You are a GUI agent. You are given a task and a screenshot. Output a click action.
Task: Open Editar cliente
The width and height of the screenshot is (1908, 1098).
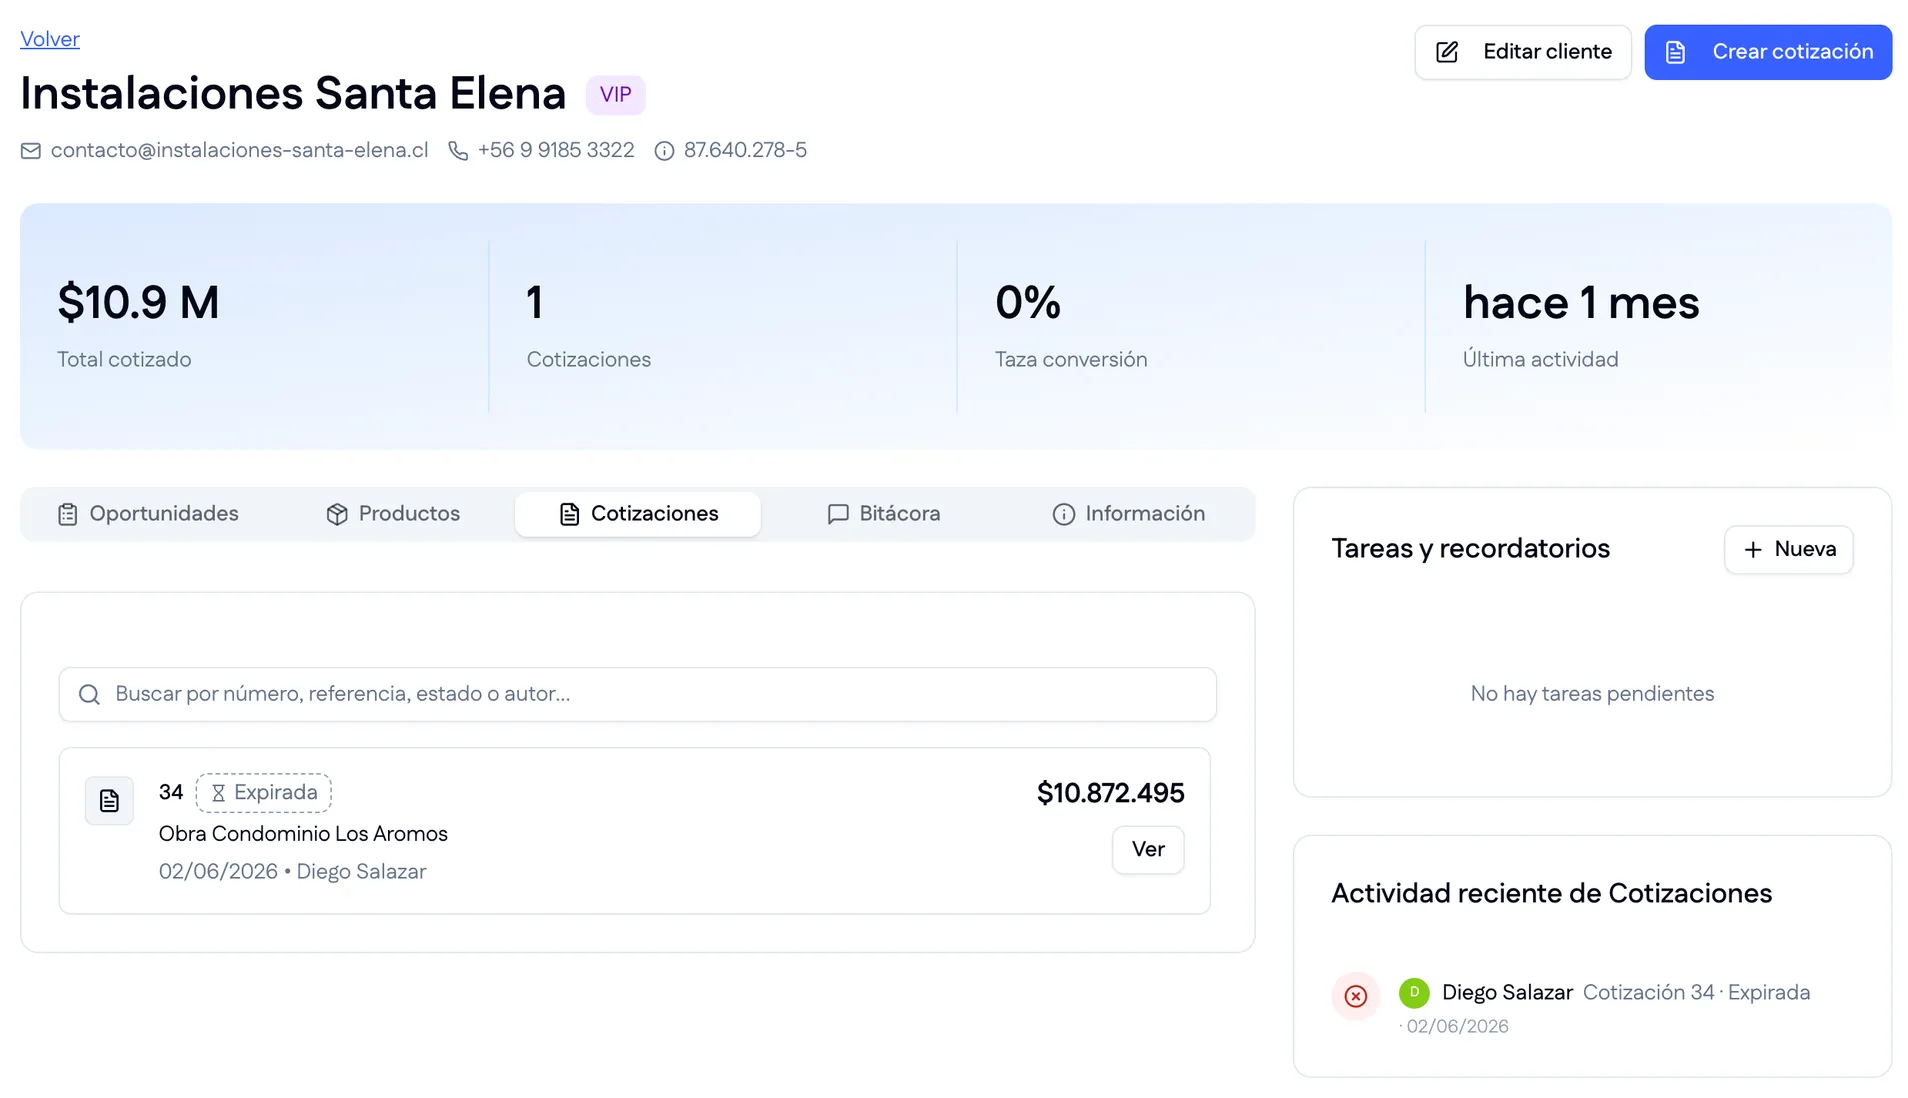[1522, 52]
